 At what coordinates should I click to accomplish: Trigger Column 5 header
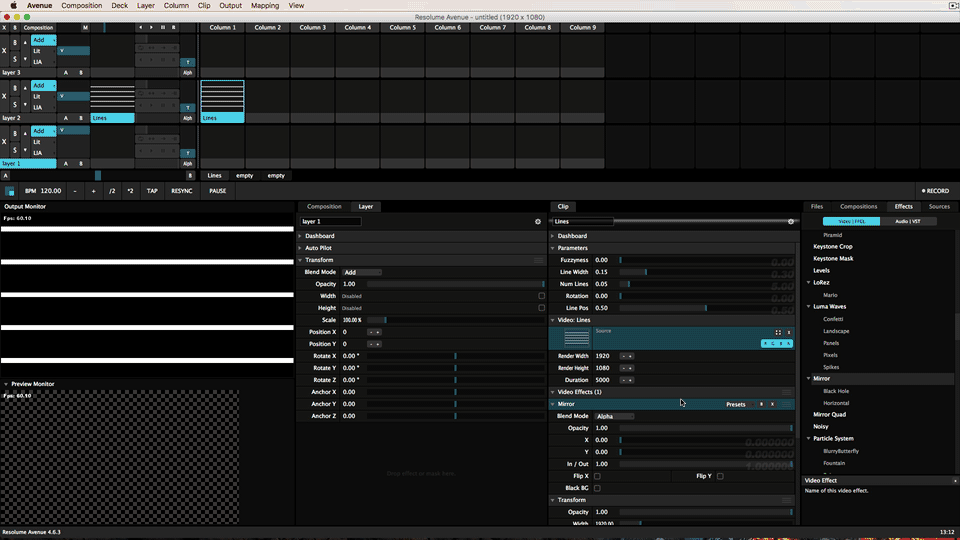coord(402,28)
